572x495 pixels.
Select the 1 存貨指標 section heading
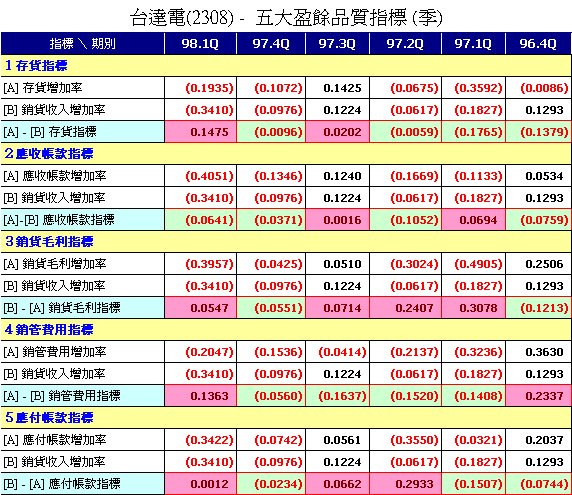(36, 66)
